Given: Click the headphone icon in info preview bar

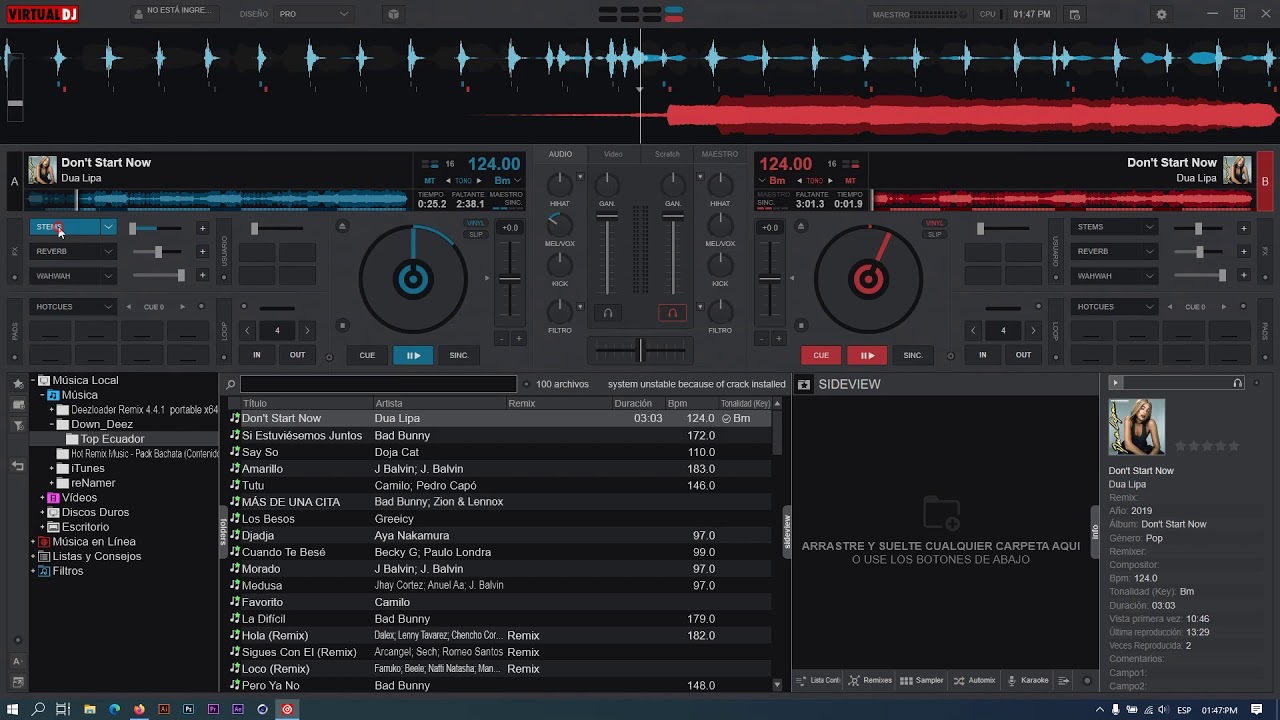Looking at the screenshot, I should click(1237, 383).
